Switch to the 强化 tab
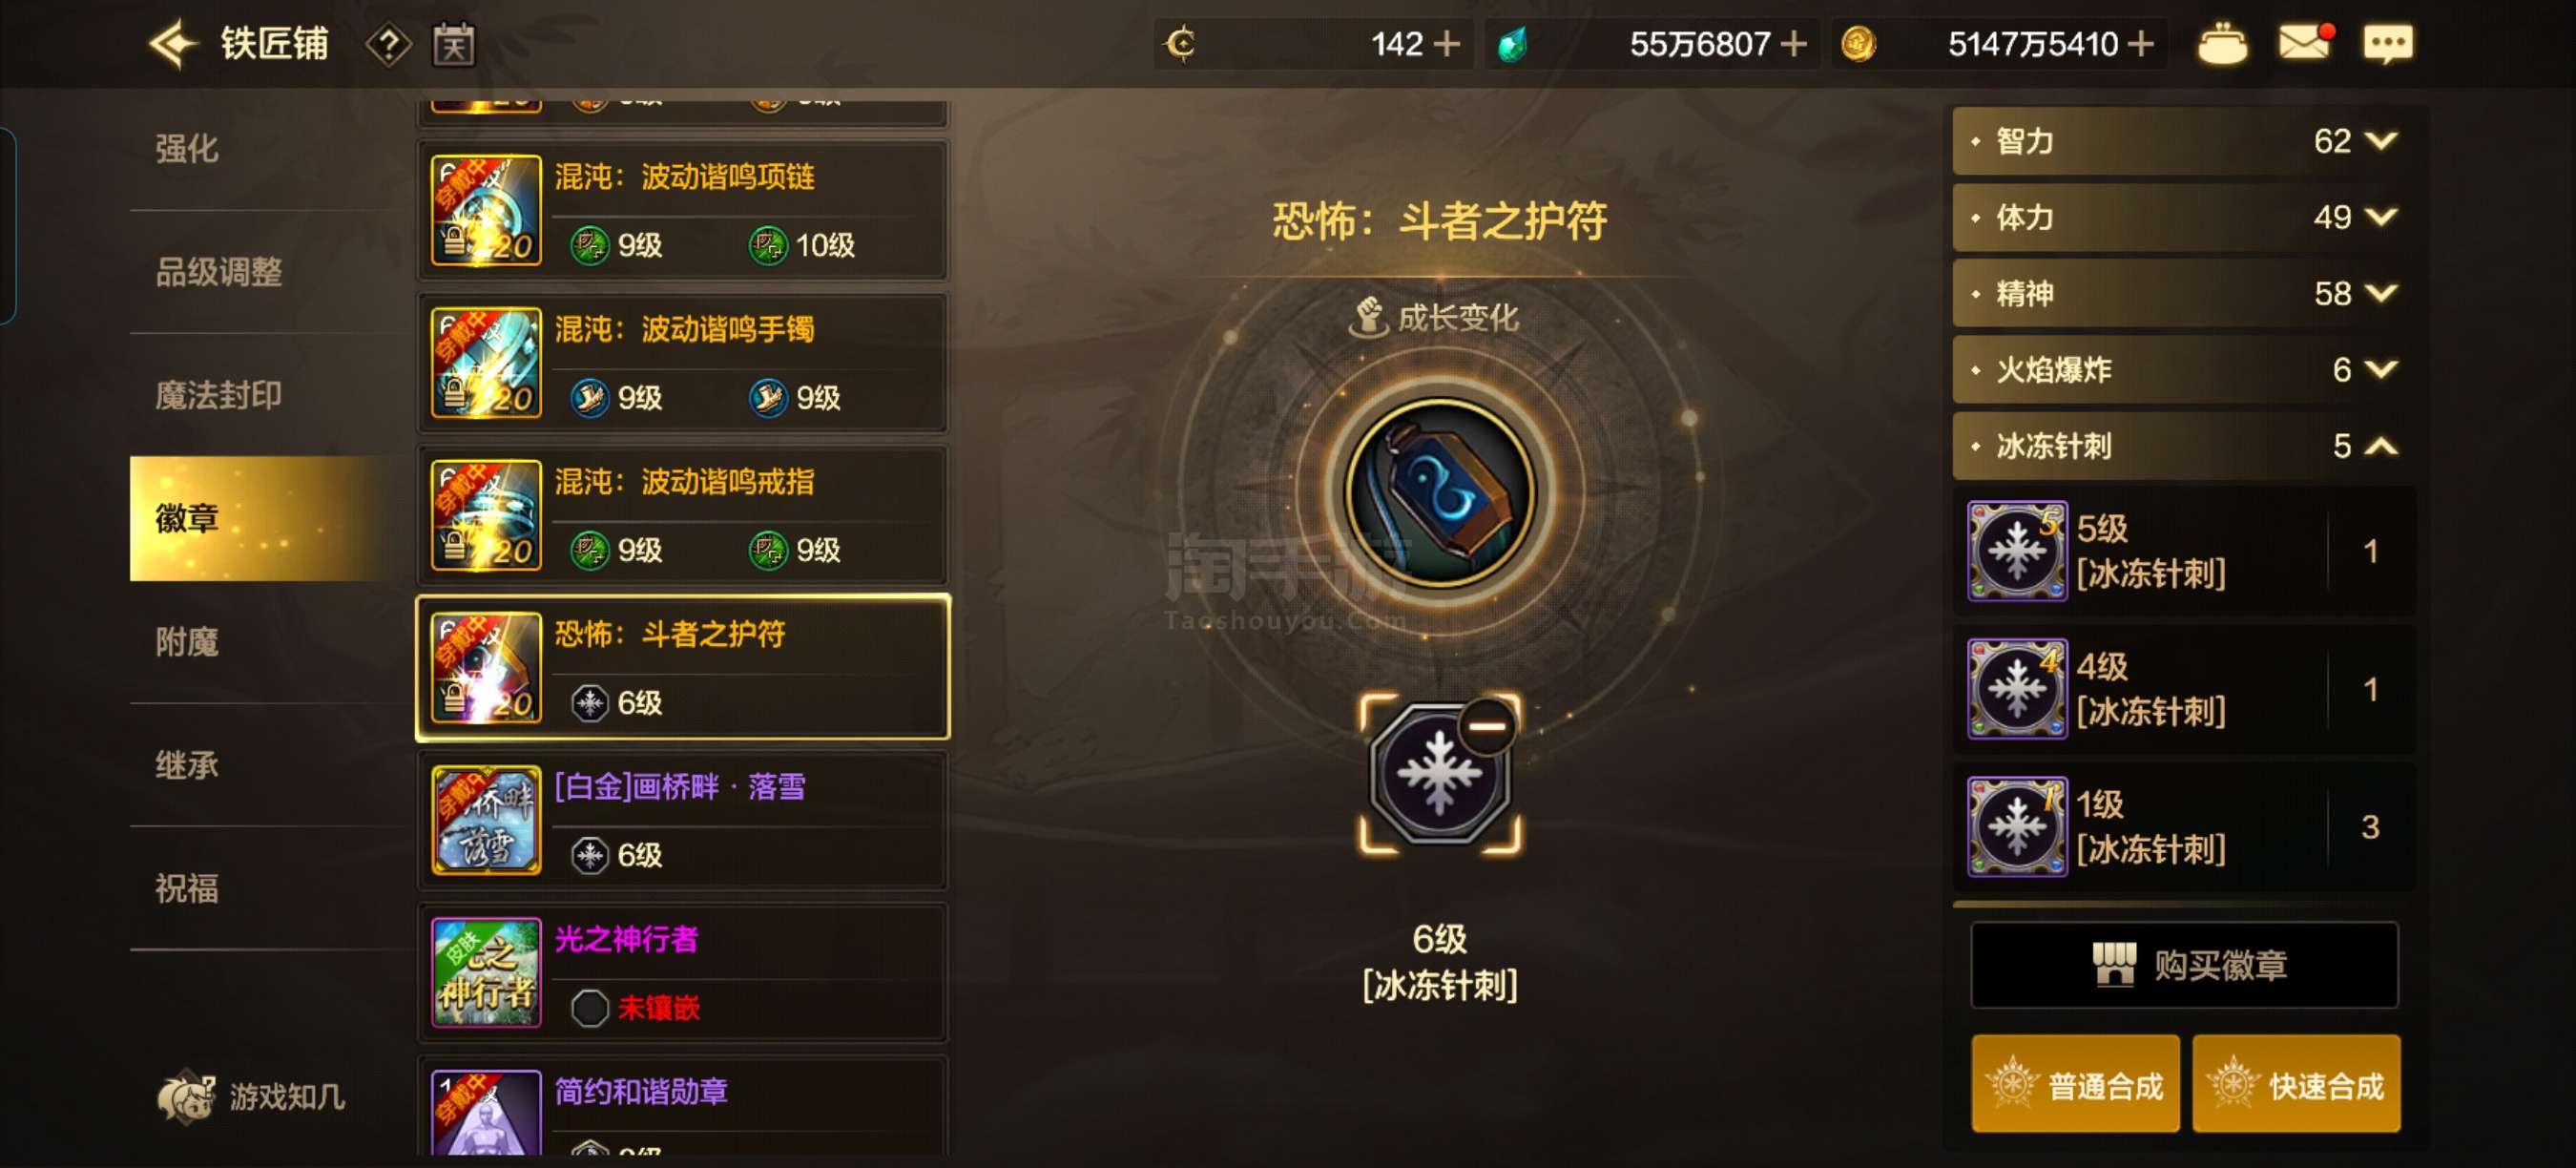The width and height of the screenshot is (2576, 1168). [187, 149]
